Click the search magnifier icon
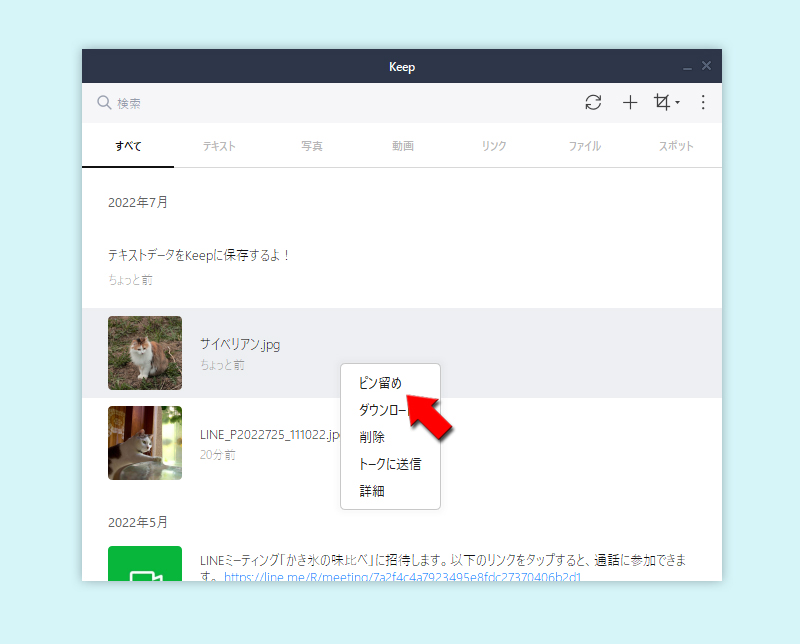This screenshot has width=800, height=644. tap(104, 102)
